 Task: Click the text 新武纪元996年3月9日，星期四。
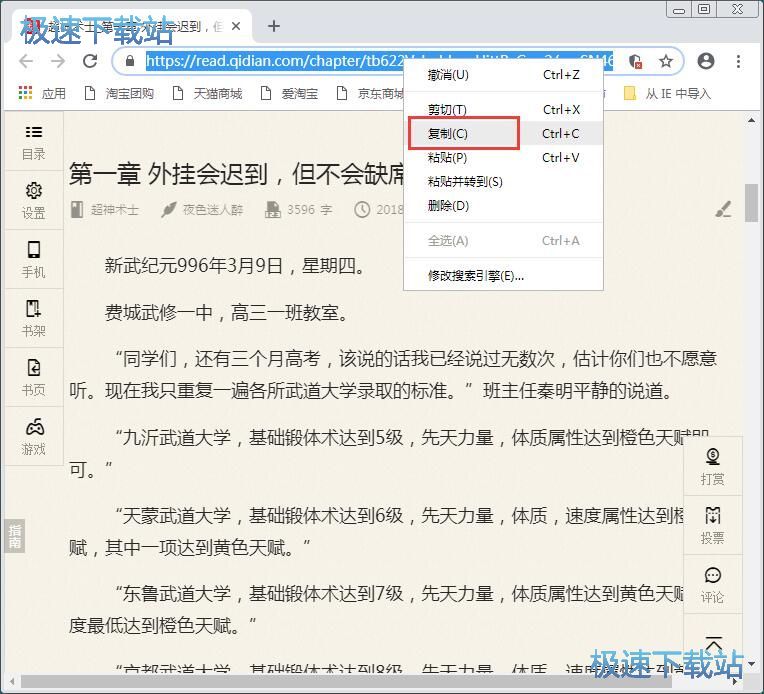[234, 266]
